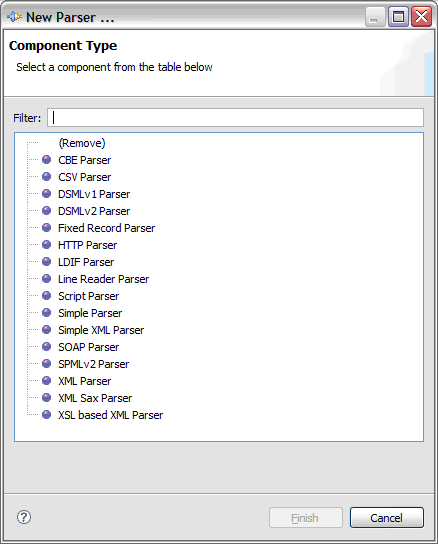The height and width of the screenshot is (544, 438).
Task: Open help with the question mark icon
Action: [24, 517]
